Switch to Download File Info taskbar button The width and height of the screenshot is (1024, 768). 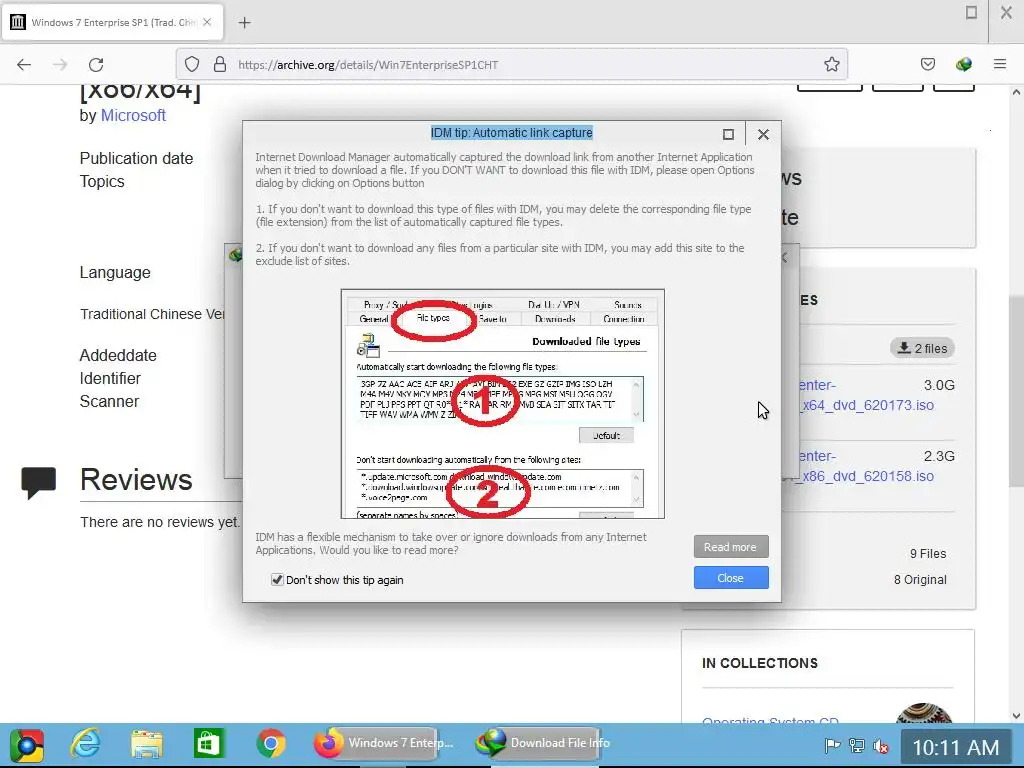point(543,743)
